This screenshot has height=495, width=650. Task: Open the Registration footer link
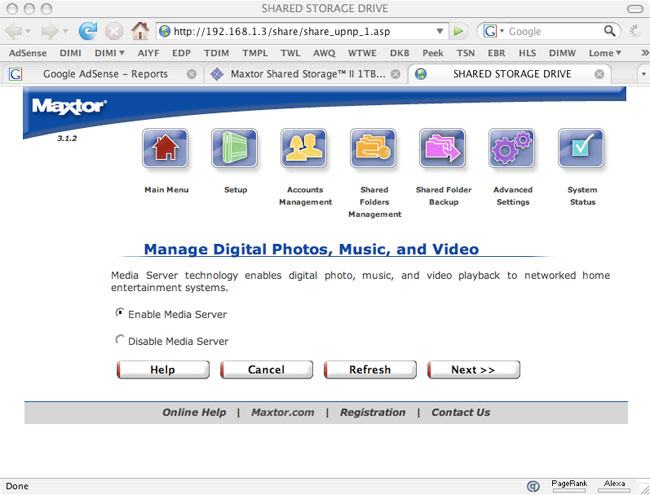tap(373, 412)
